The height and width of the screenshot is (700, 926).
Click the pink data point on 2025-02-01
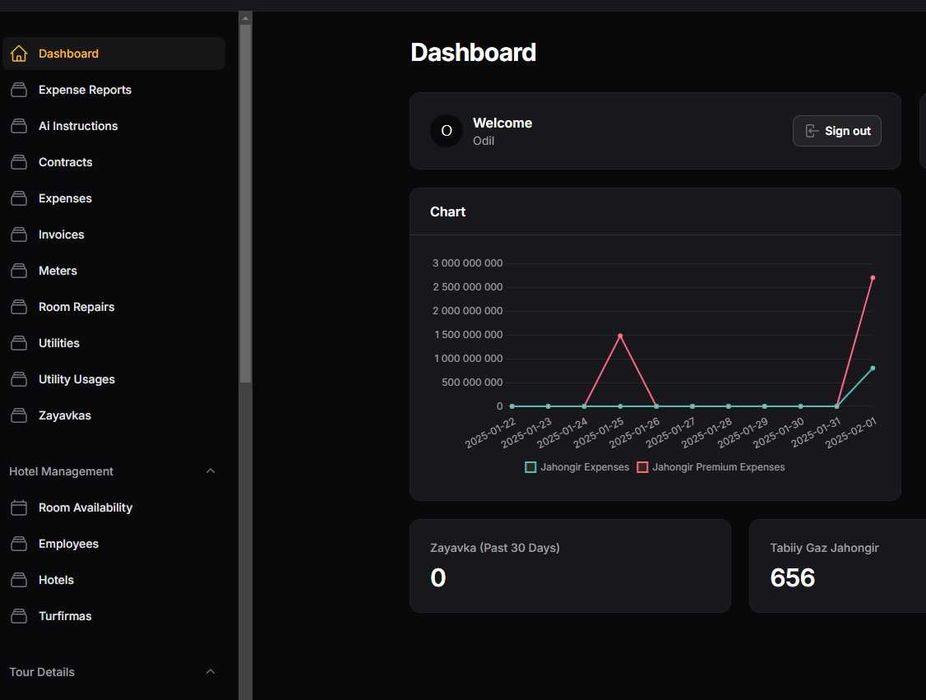(x=873, y=278)
